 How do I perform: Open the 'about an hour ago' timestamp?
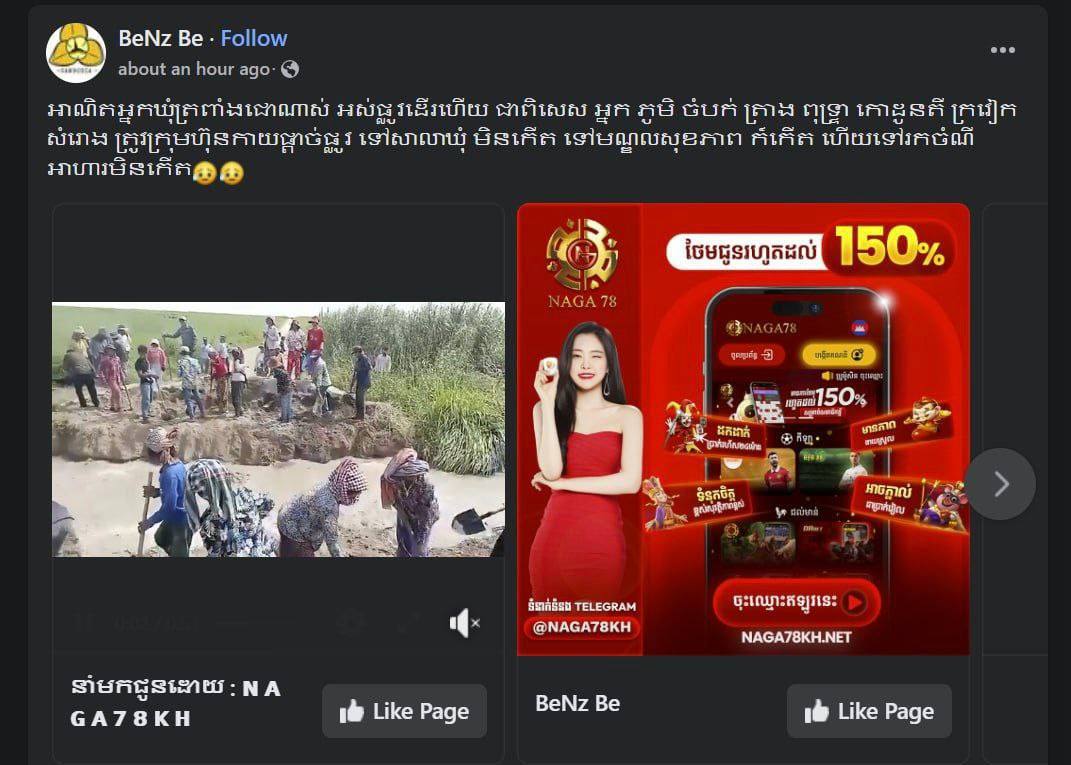click(195, 69)
